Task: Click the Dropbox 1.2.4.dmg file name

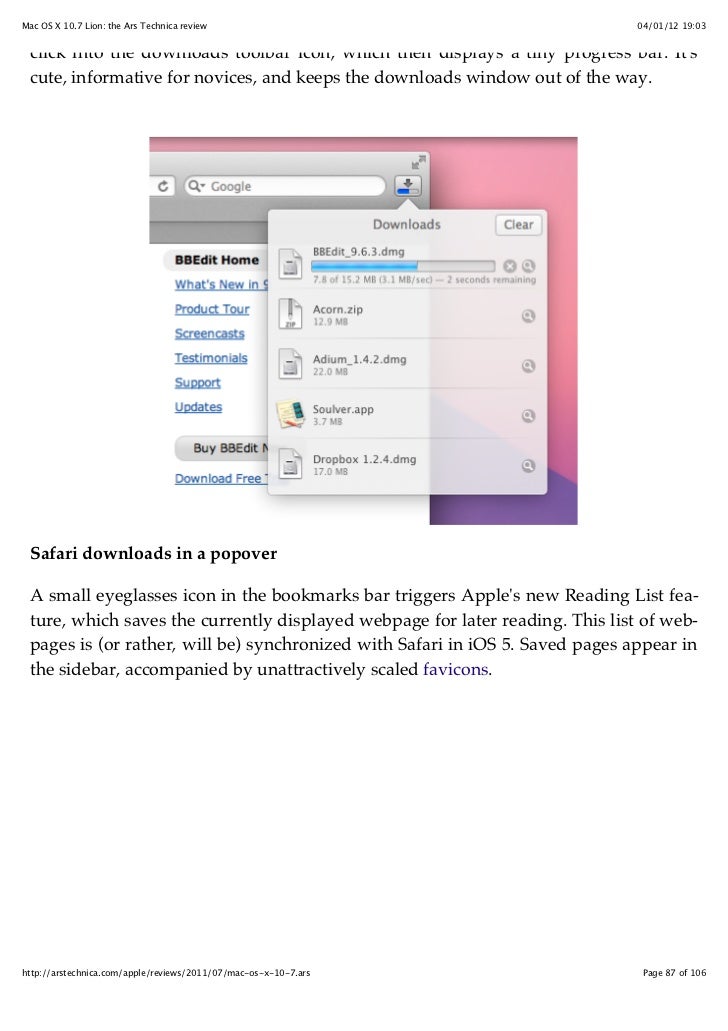Action: tap(364, 459)
